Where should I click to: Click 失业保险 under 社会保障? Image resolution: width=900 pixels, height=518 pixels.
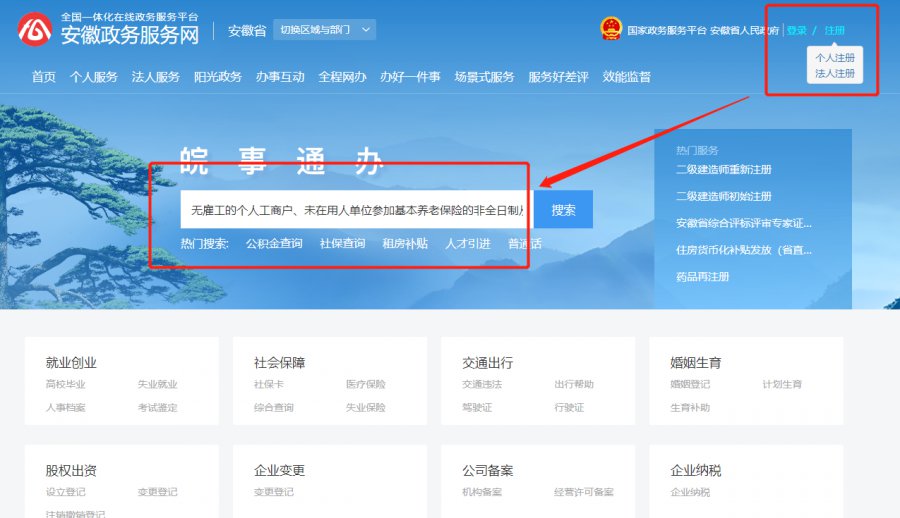tap(366, 408)
